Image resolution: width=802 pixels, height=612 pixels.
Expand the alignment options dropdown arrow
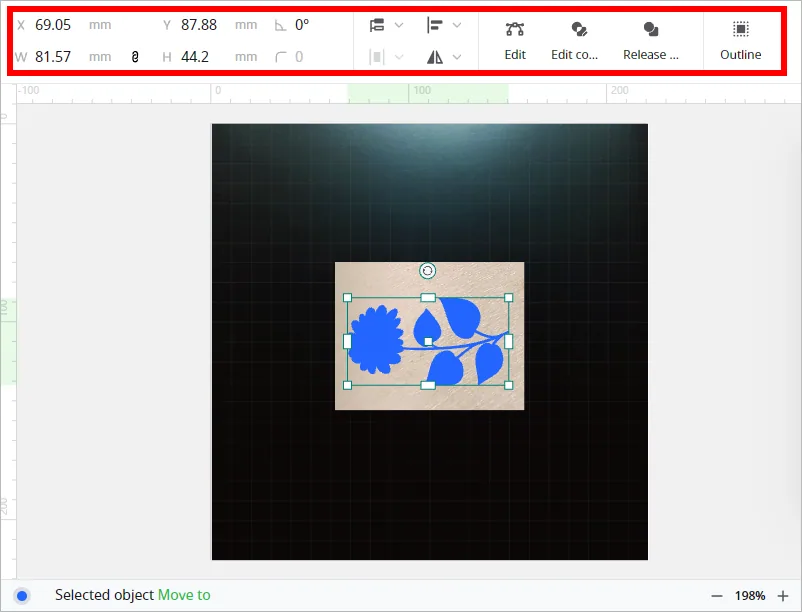click(x=457, y=25)
